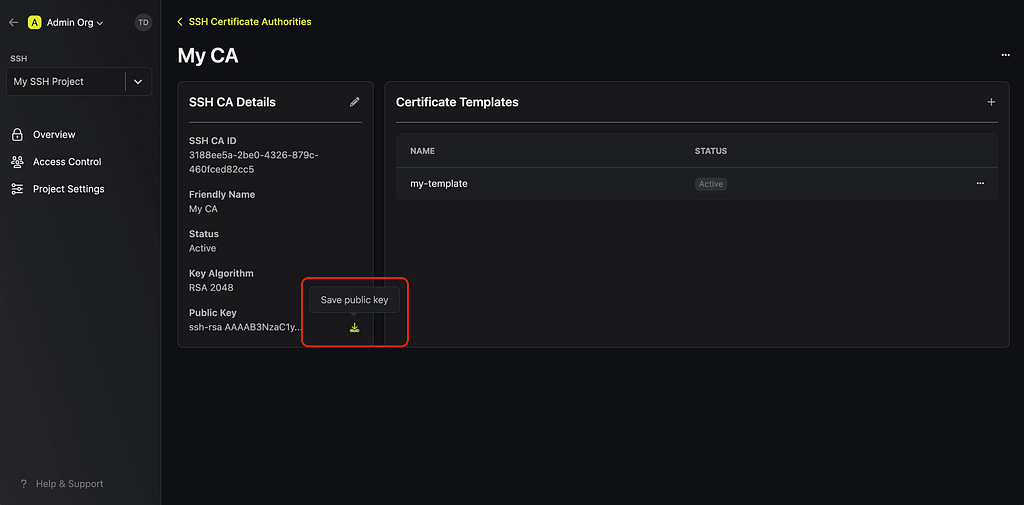
Task: Click the back arrow beside Admin Org
Action: click(13, 22)
